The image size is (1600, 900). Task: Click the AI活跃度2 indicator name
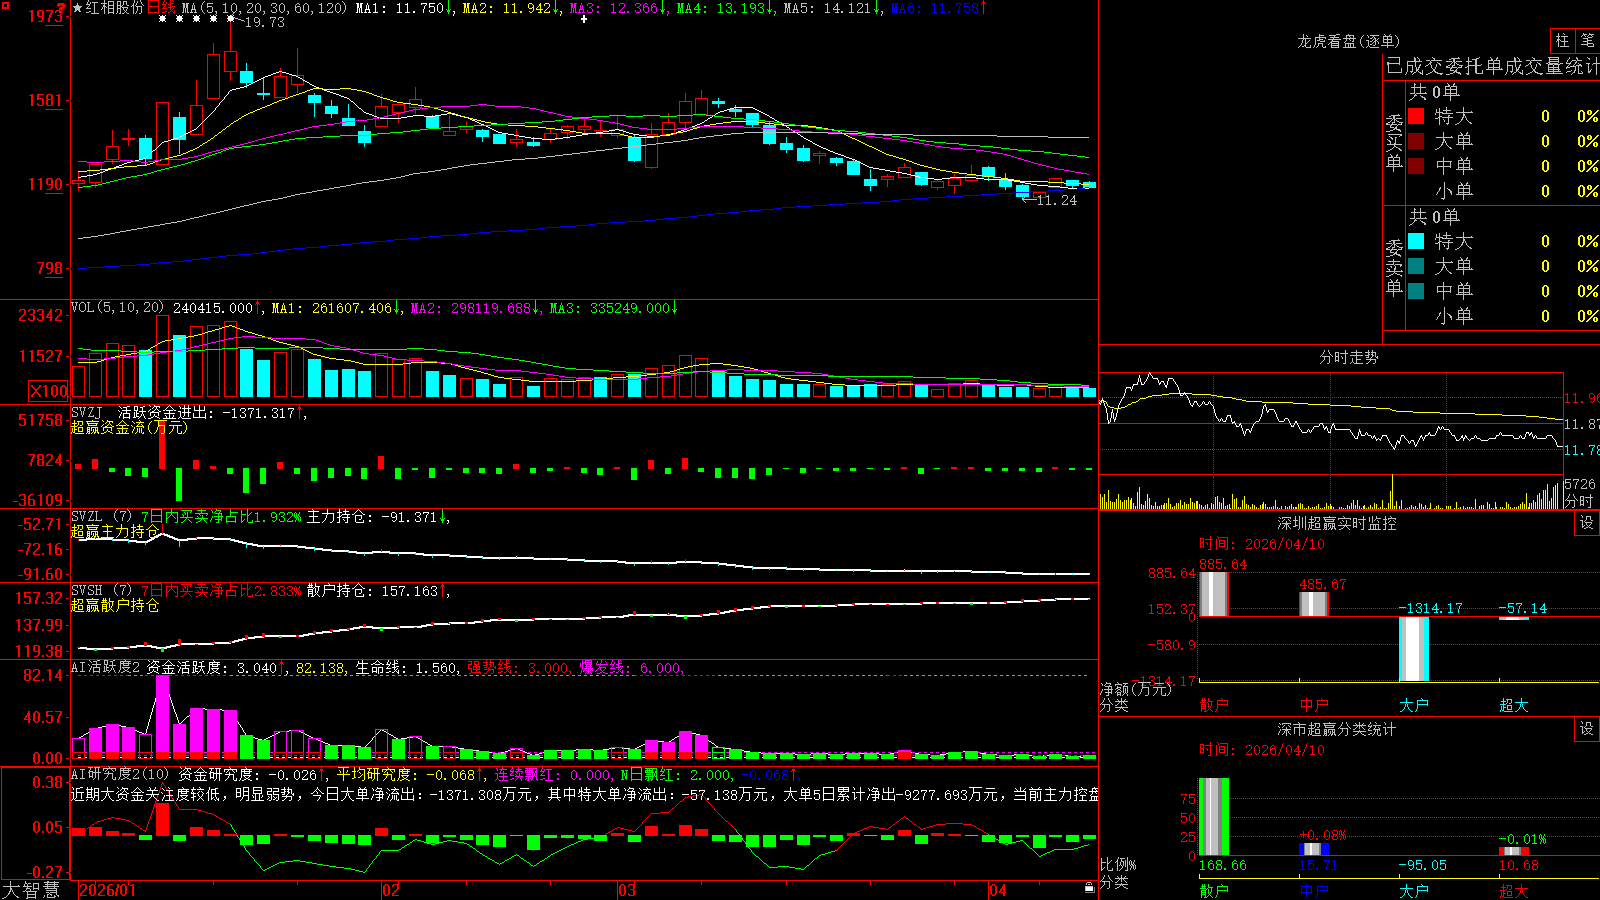(x=106, y=667)
